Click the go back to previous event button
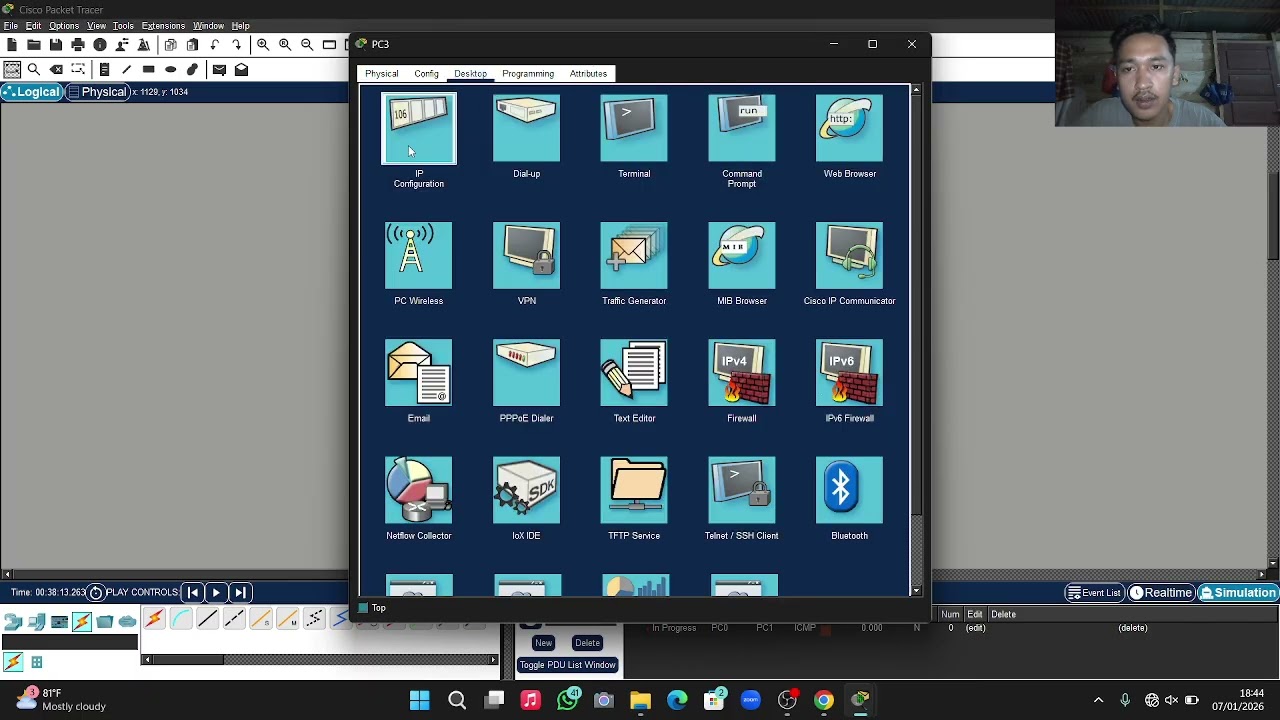1280x720 pixels. (x=193, y=593)
